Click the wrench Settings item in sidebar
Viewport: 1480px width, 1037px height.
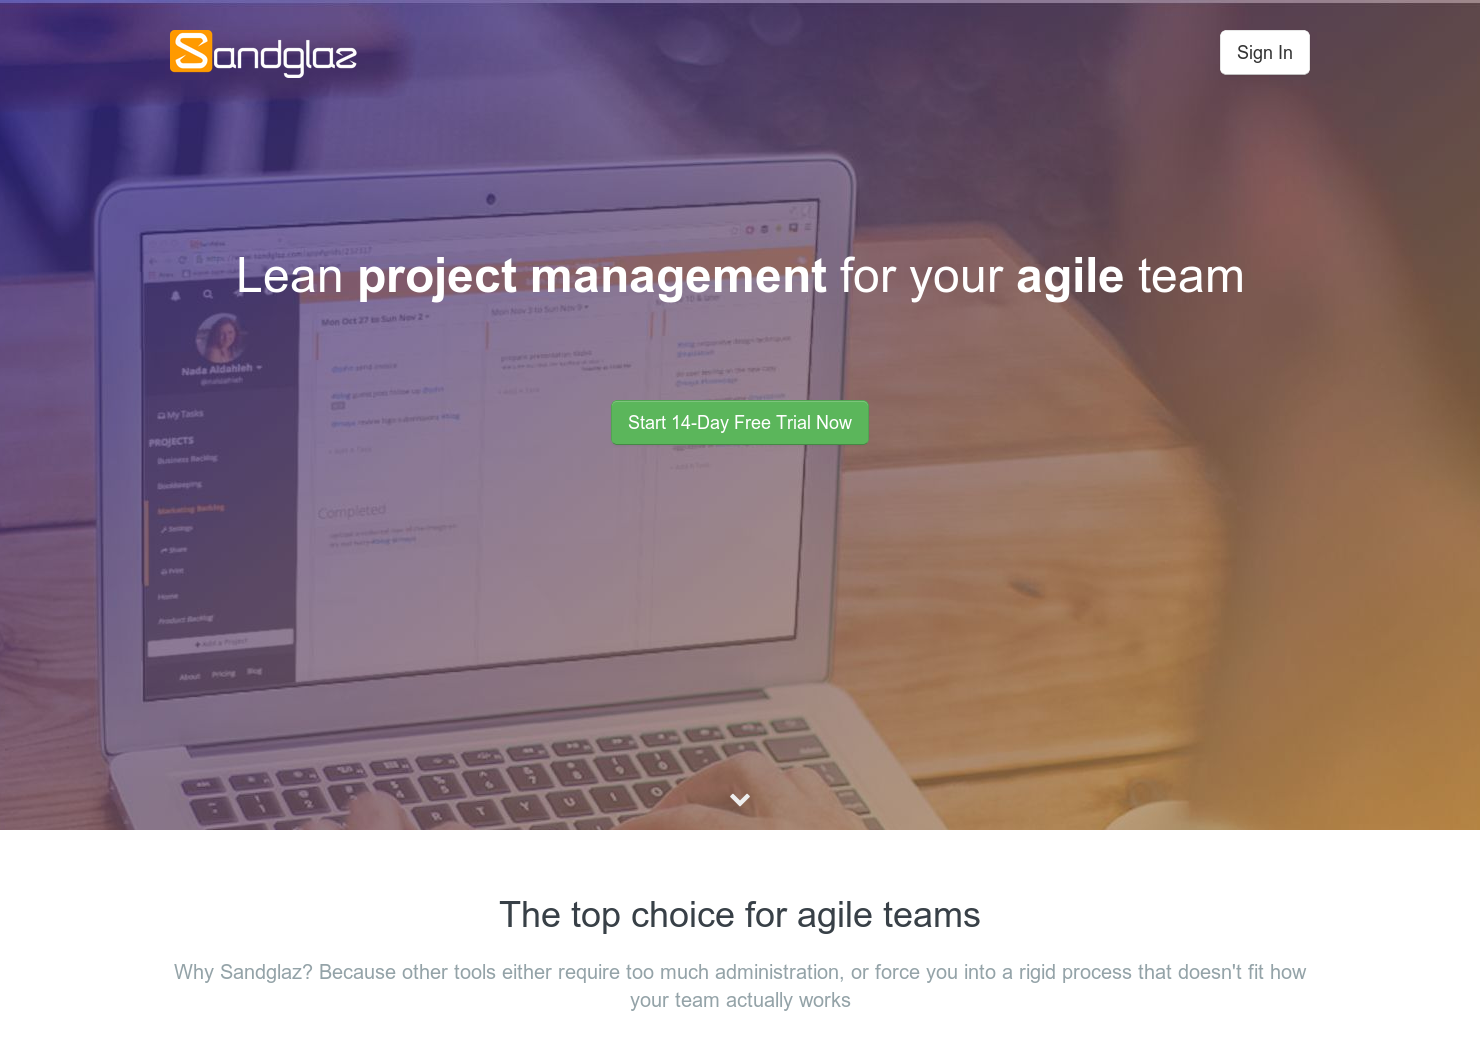(177, 528)
